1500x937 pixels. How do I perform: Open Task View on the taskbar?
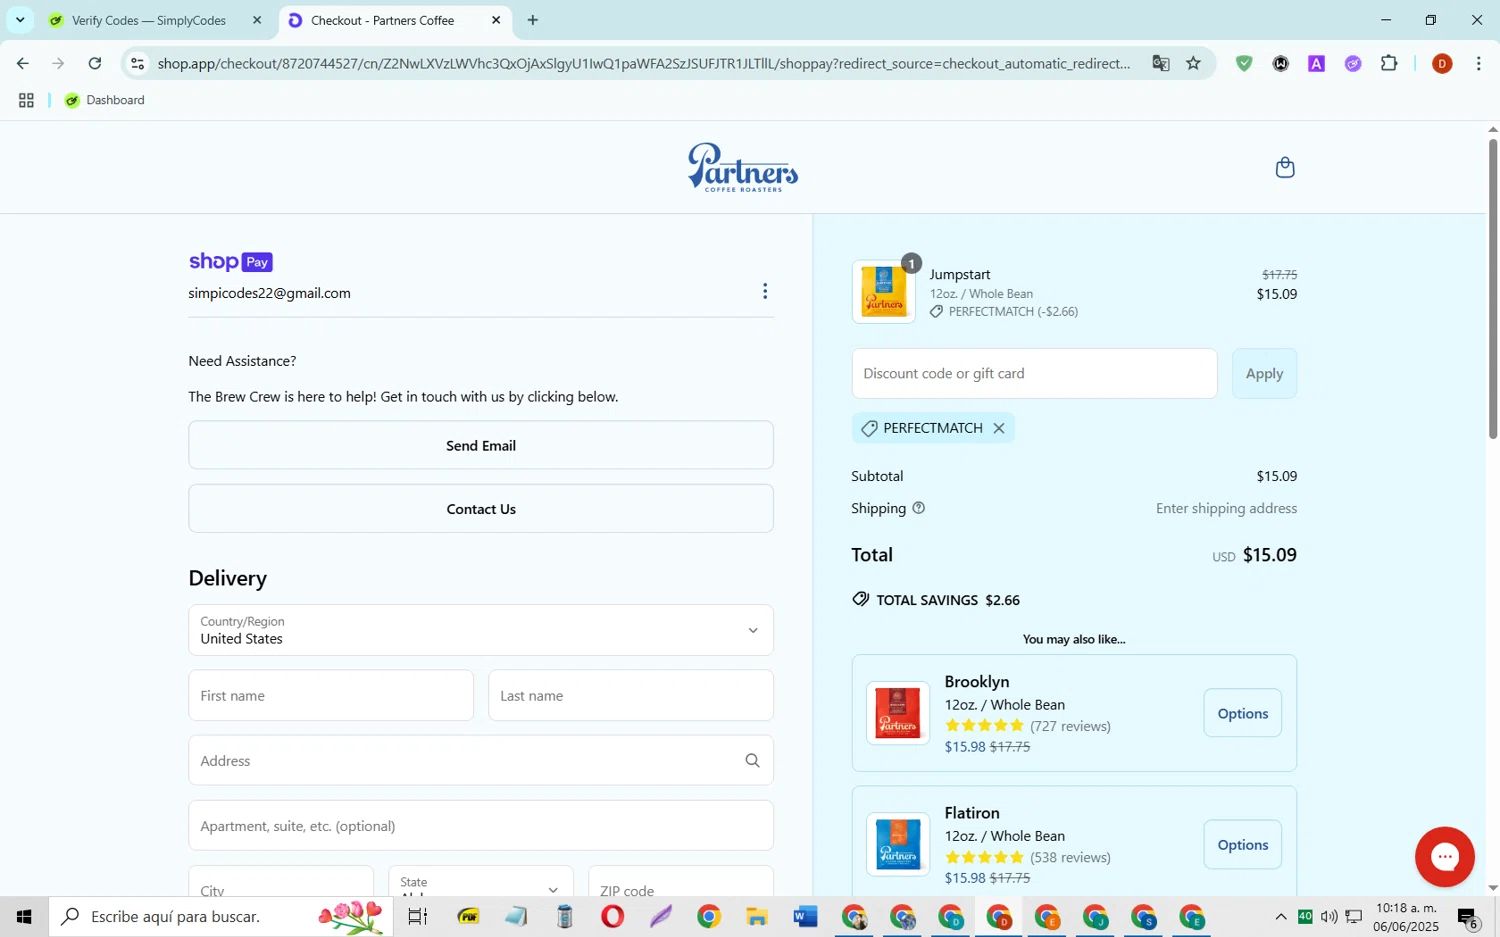pyautogui.click(x=418, y=916)
